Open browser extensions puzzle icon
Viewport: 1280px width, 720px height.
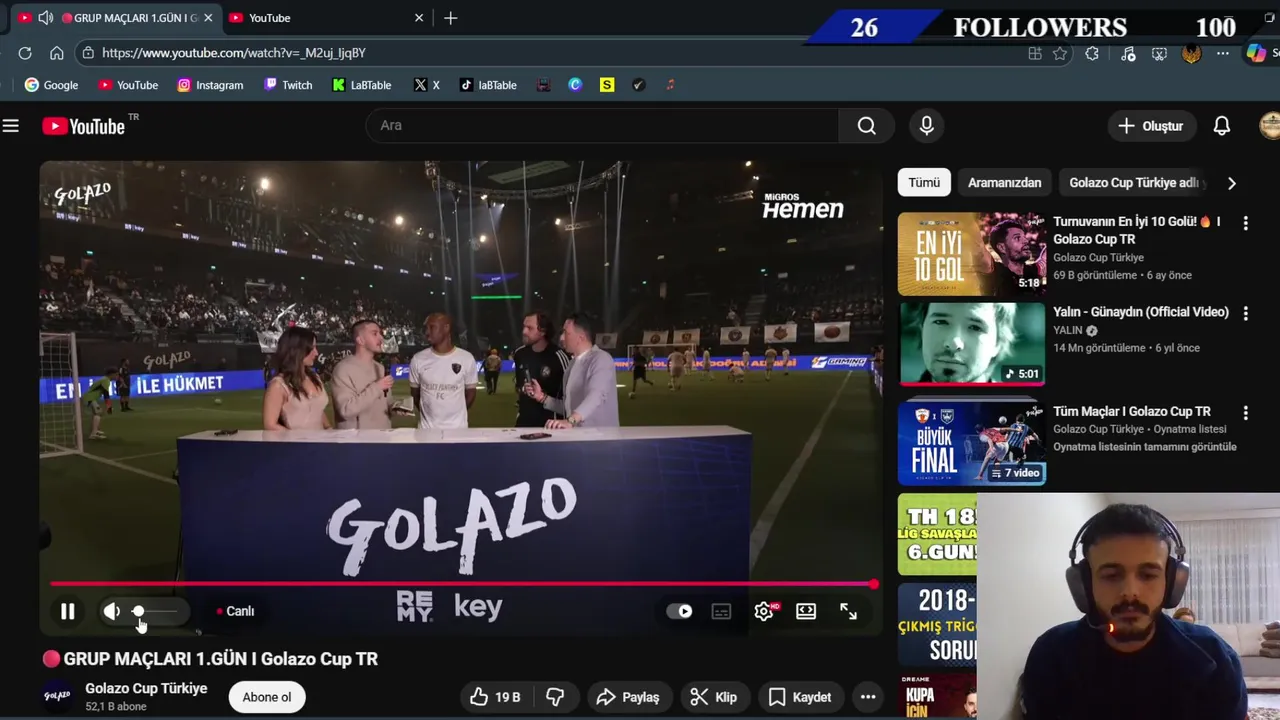1092,54
